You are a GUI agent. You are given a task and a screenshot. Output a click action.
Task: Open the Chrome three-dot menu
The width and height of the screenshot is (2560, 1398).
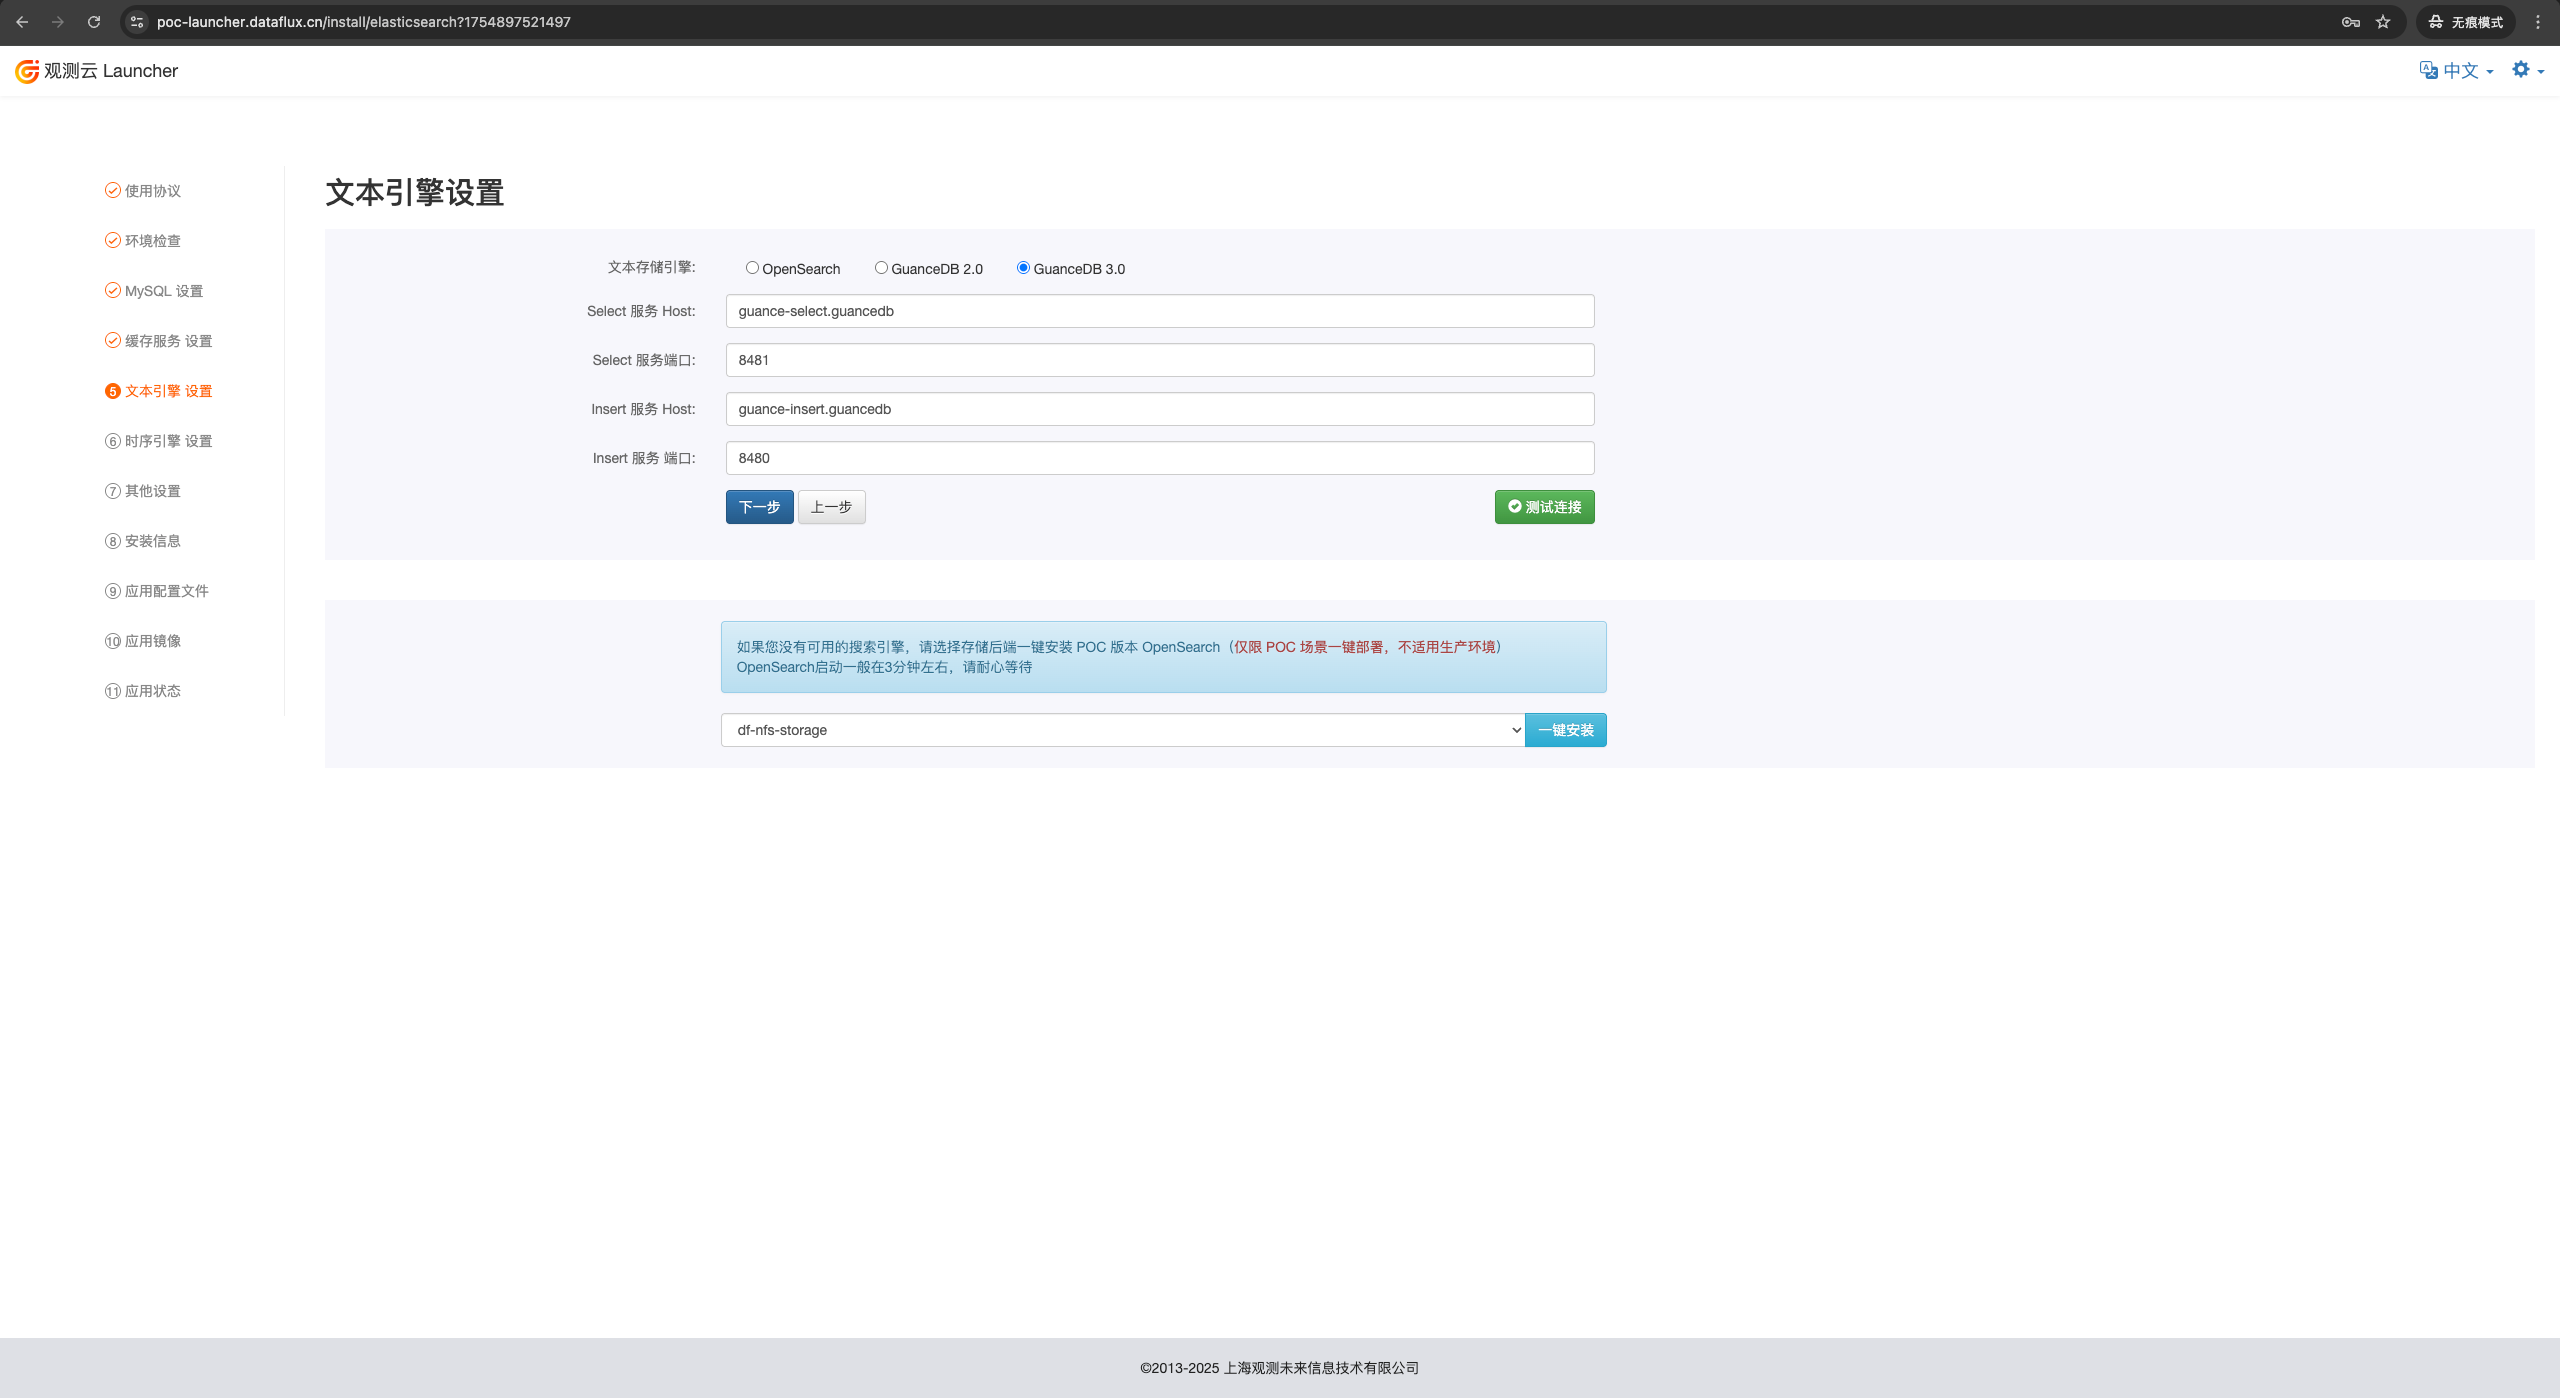pos(2537,22)
